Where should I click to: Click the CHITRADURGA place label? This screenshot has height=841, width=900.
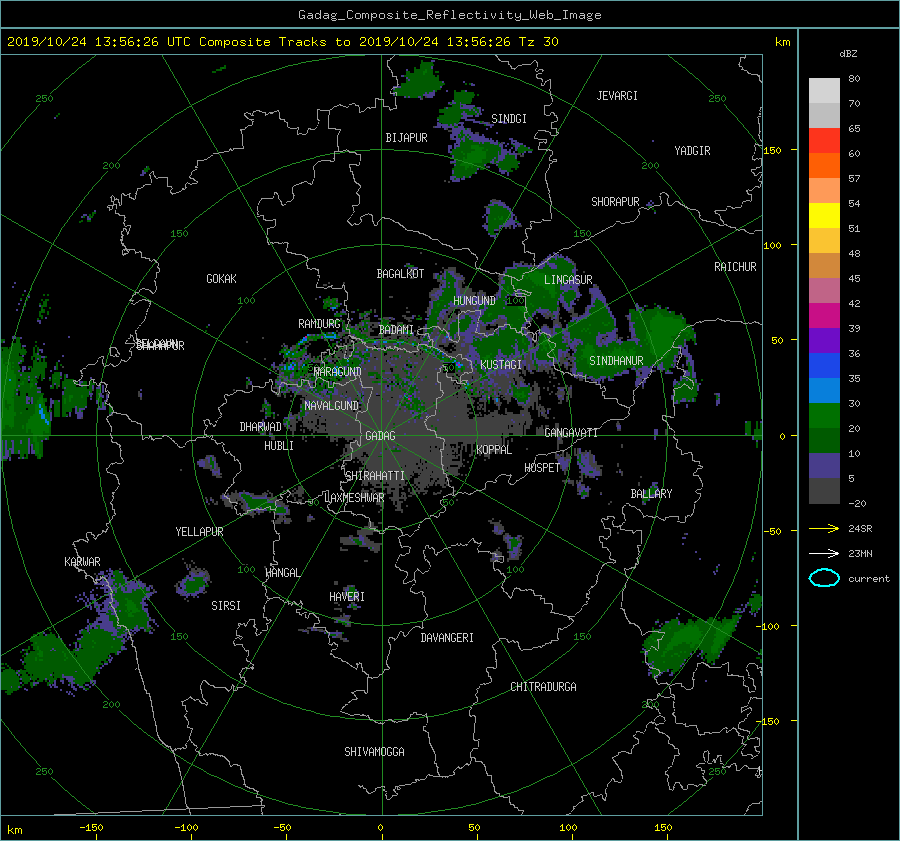(543, 687)
